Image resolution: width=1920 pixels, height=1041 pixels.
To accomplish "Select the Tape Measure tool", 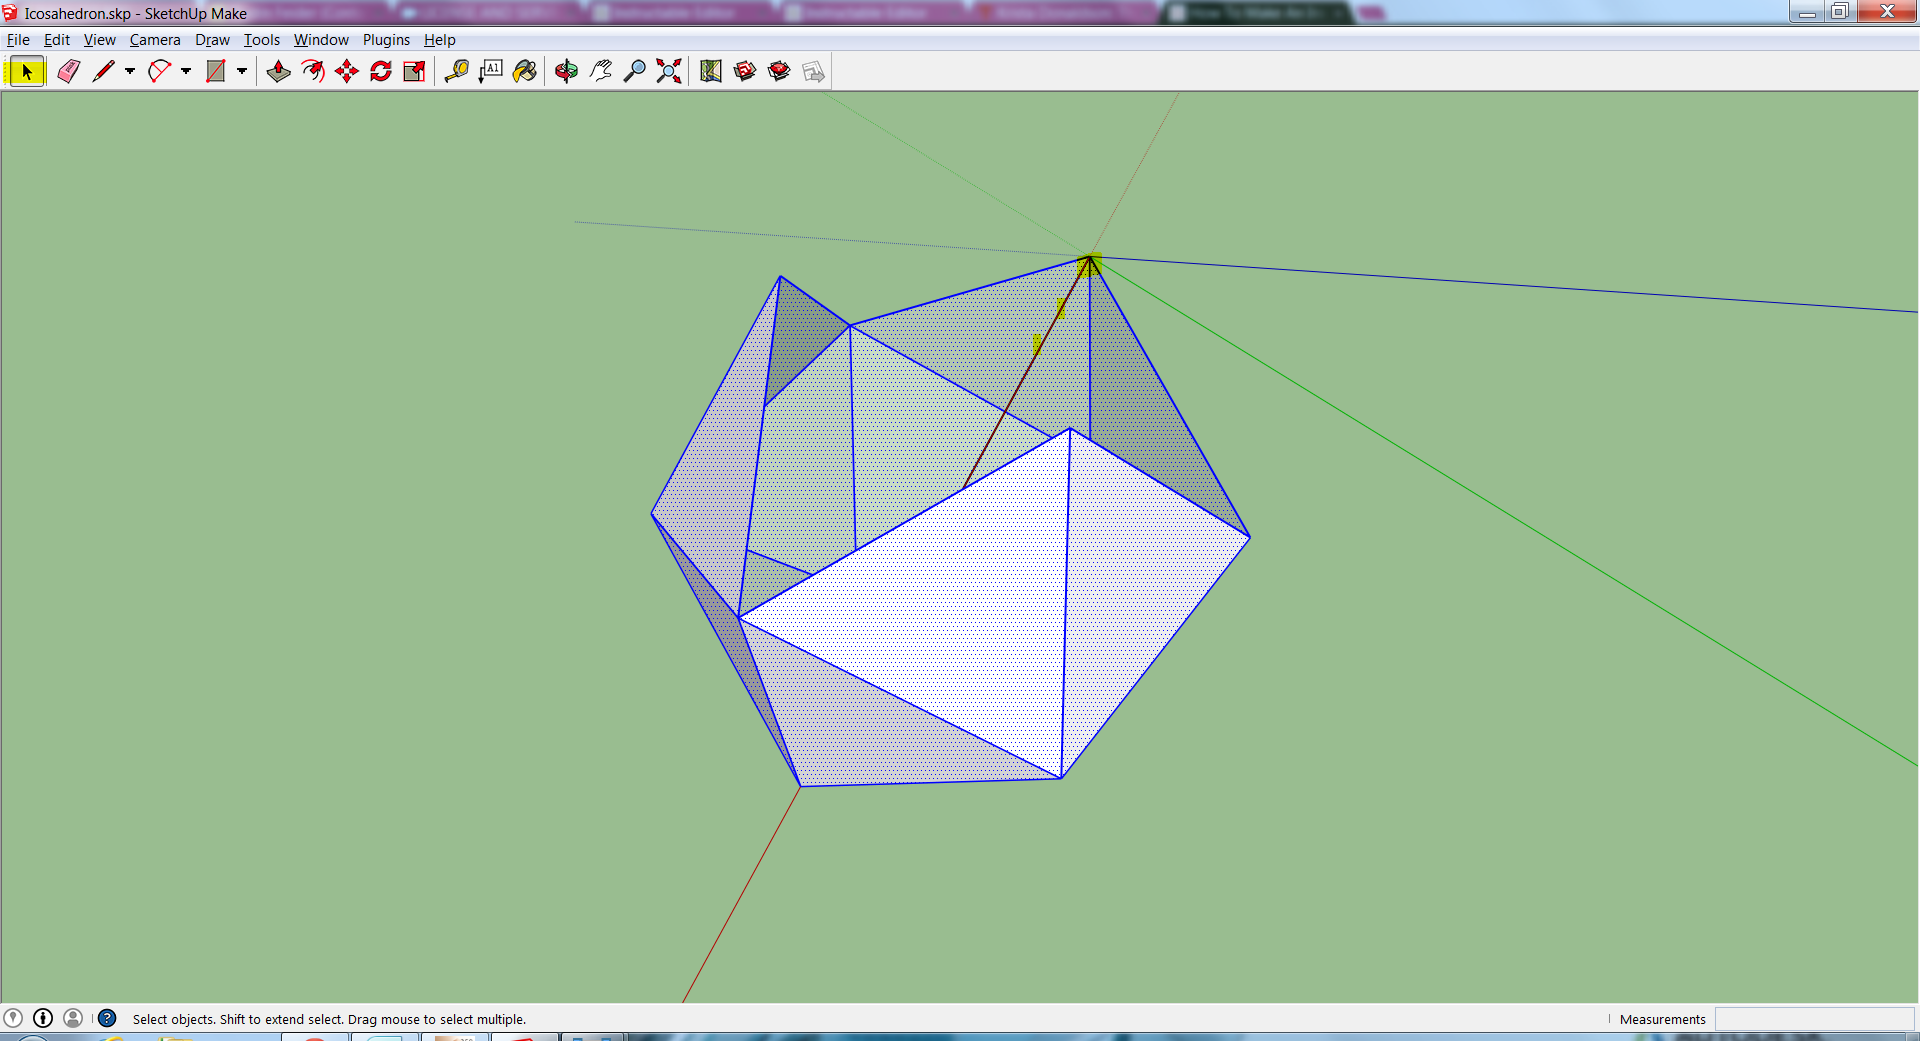I will [457, 72].
